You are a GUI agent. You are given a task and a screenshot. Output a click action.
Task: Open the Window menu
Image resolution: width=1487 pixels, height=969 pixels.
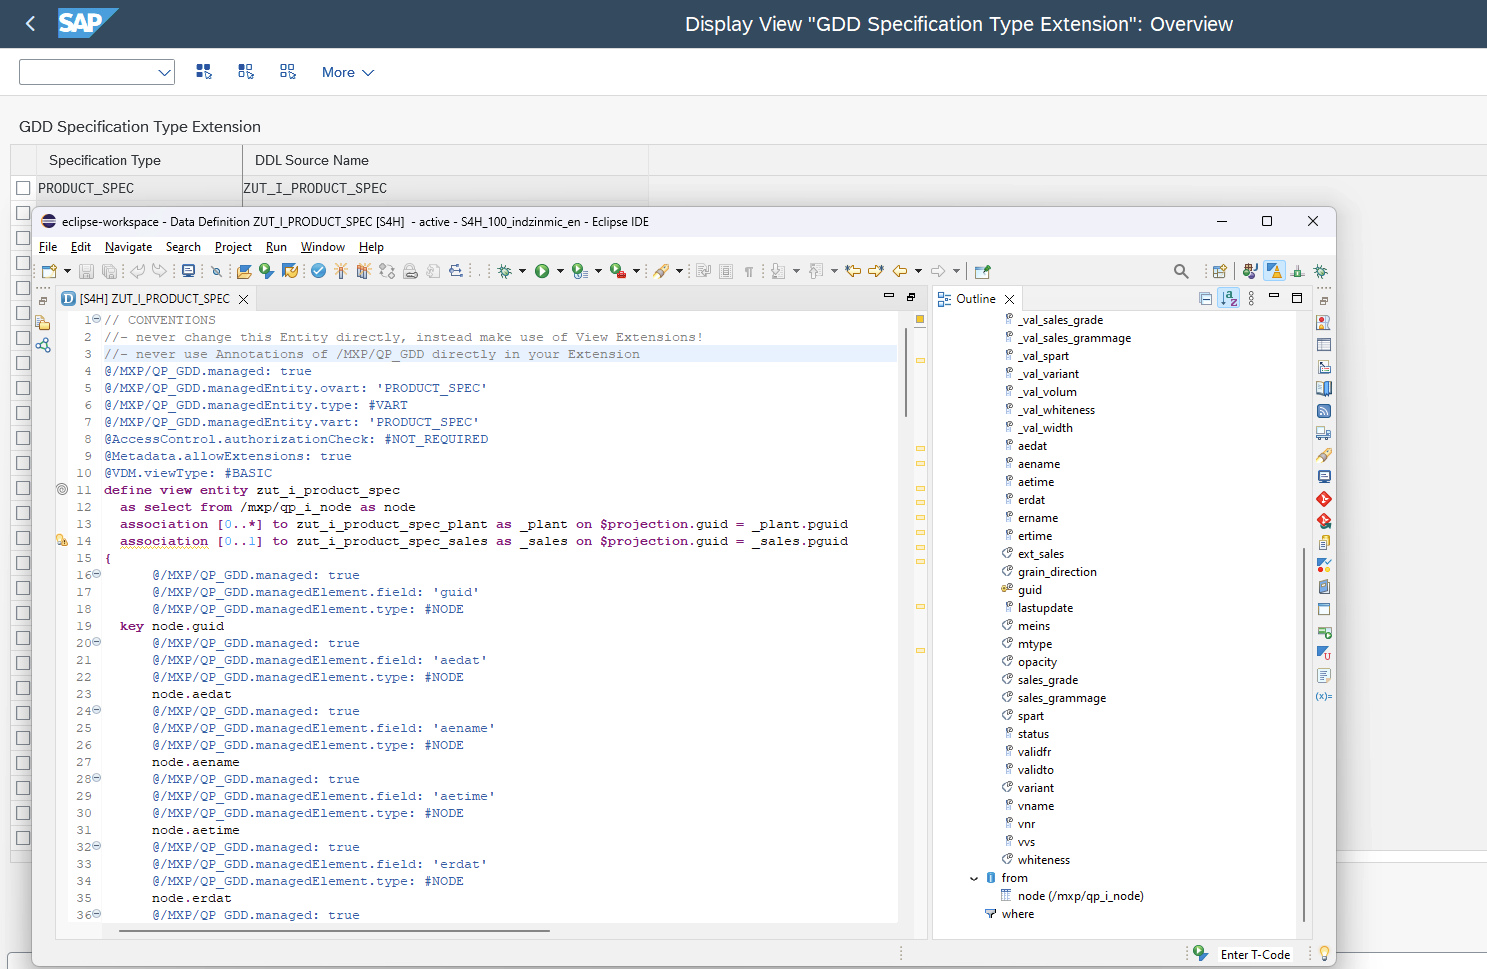pos(323,247)
